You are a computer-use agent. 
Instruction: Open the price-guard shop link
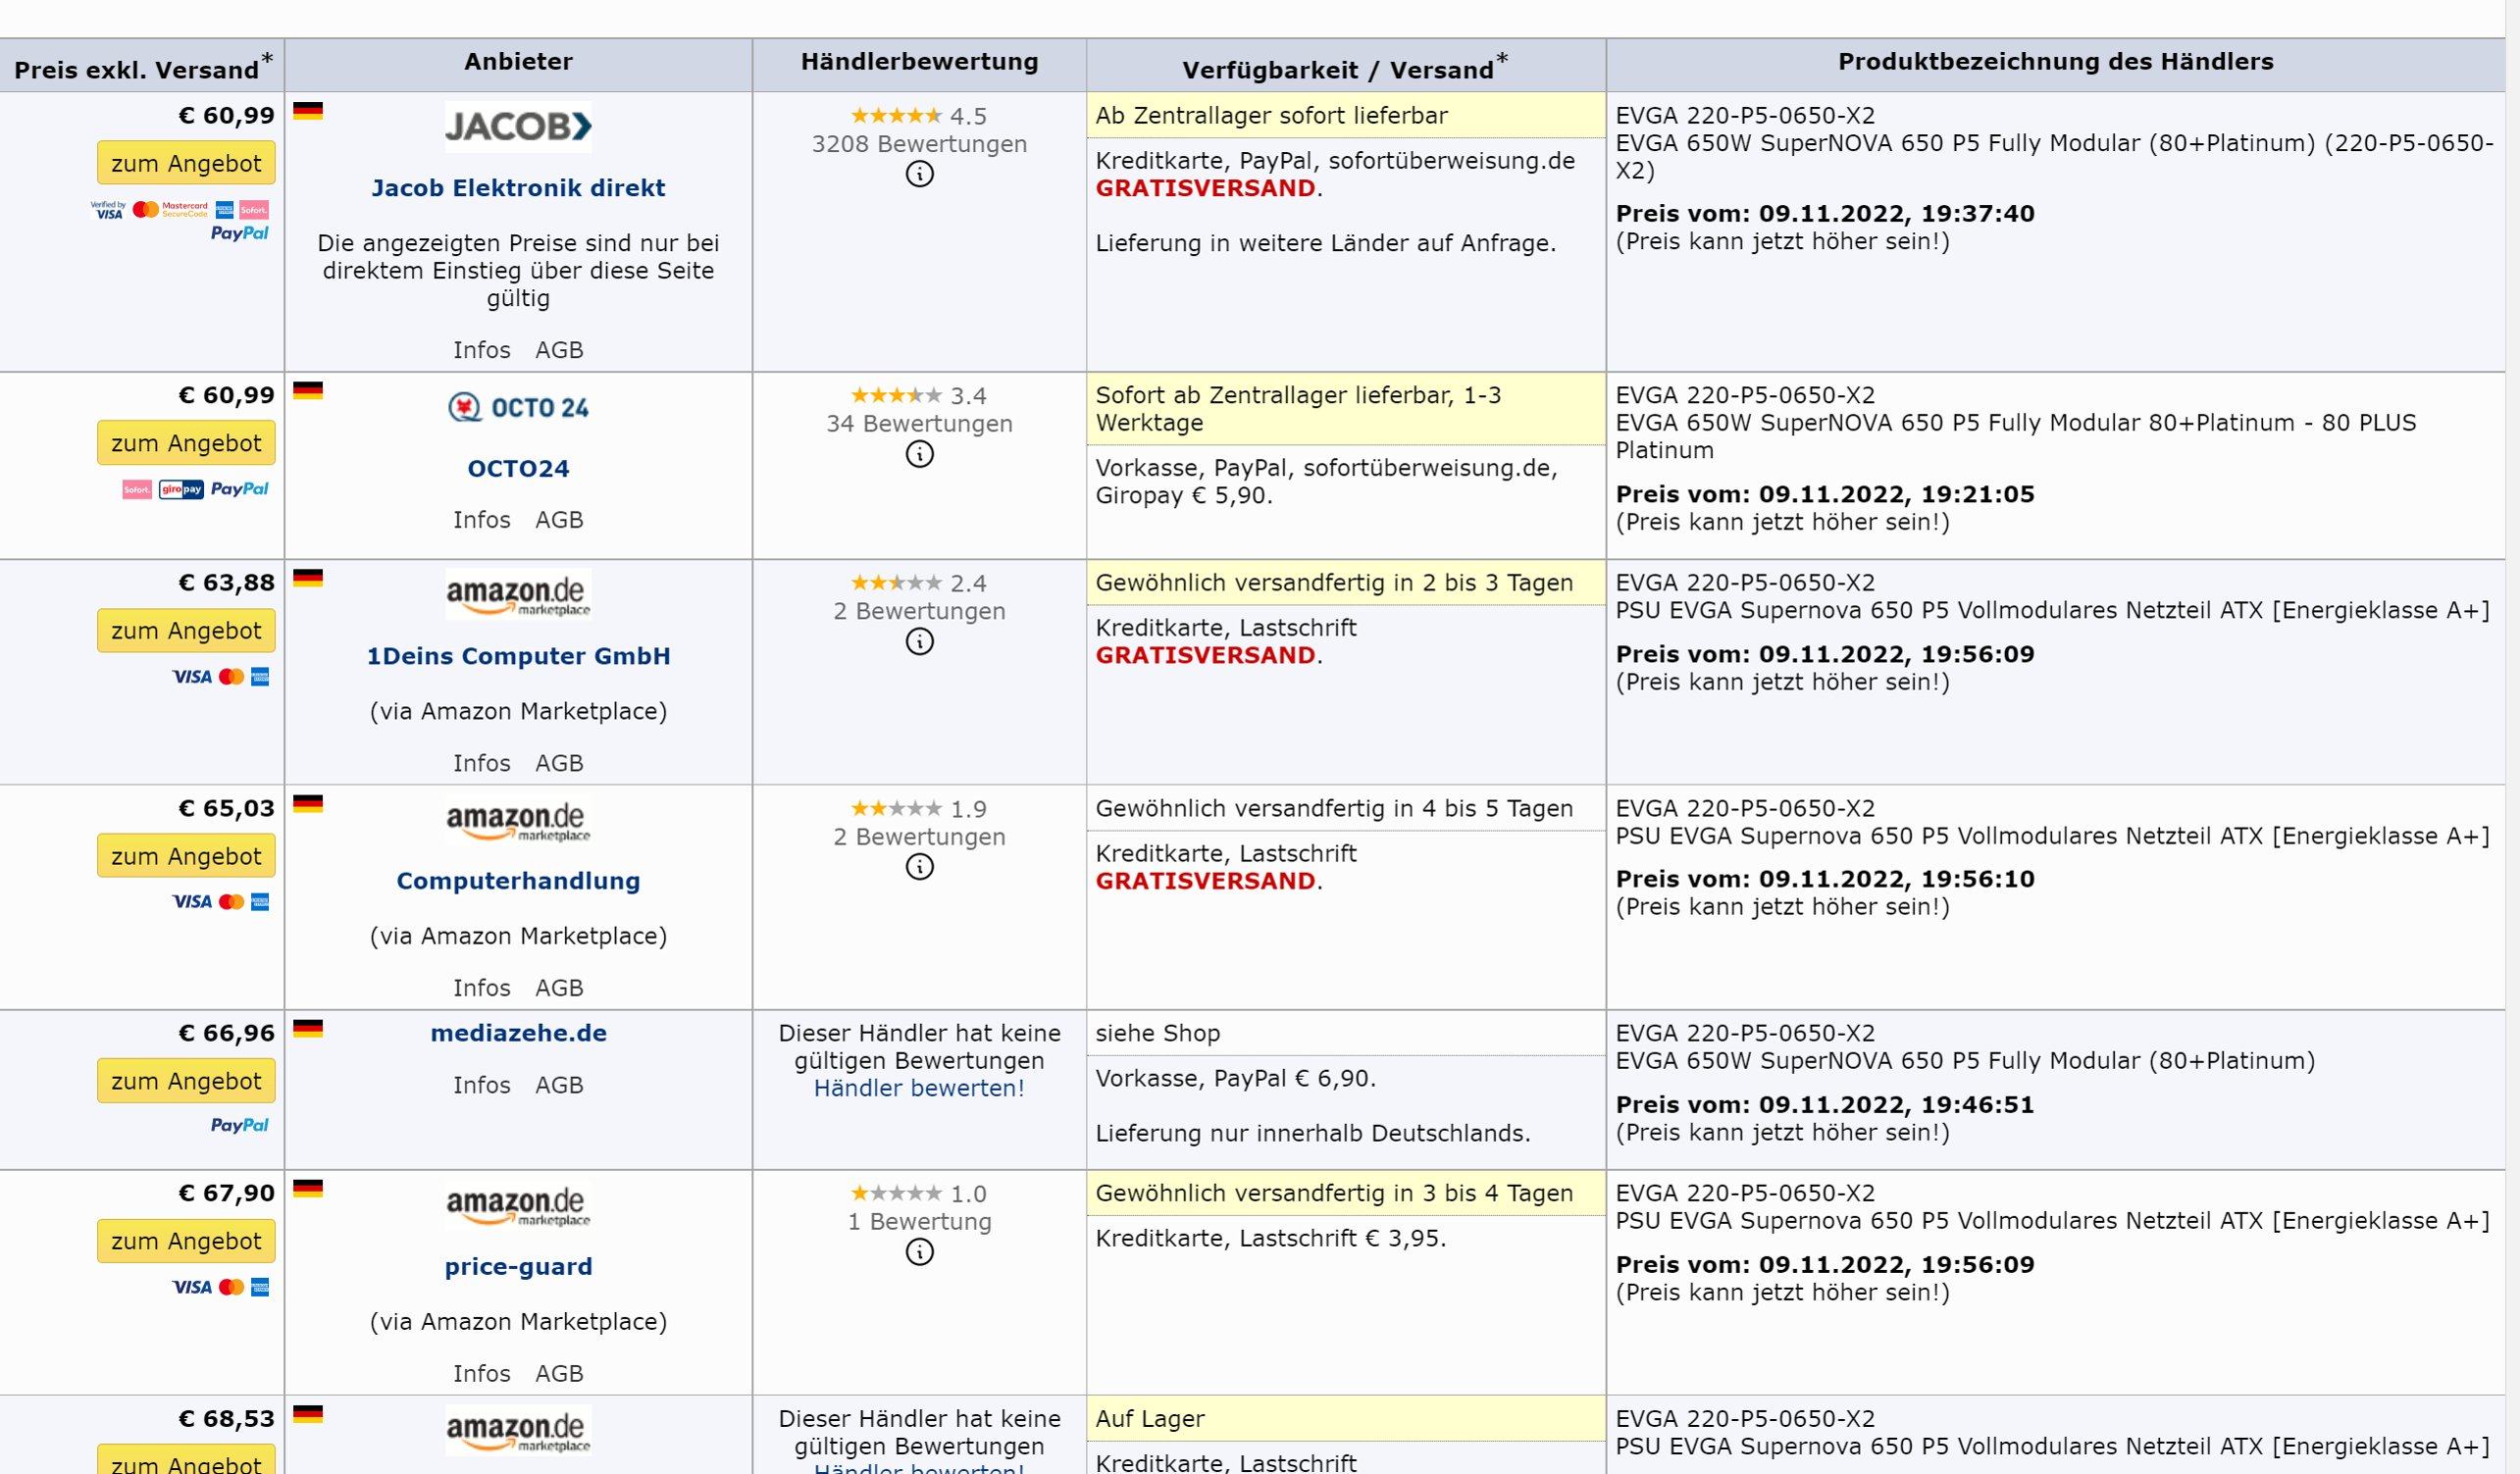(x=518, y=1267)
